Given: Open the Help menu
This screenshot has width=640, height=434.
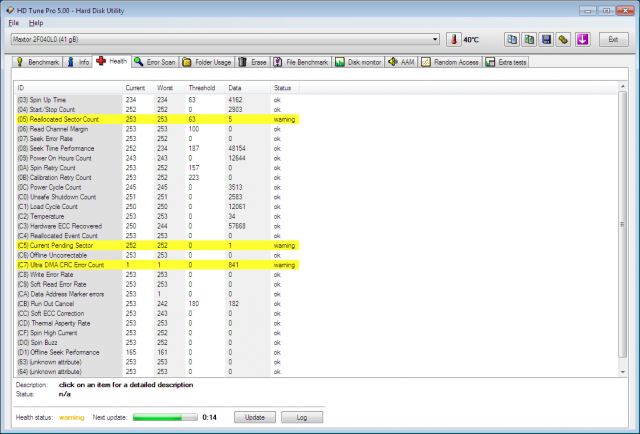Looking at the screenshot, I should [36, 22].
